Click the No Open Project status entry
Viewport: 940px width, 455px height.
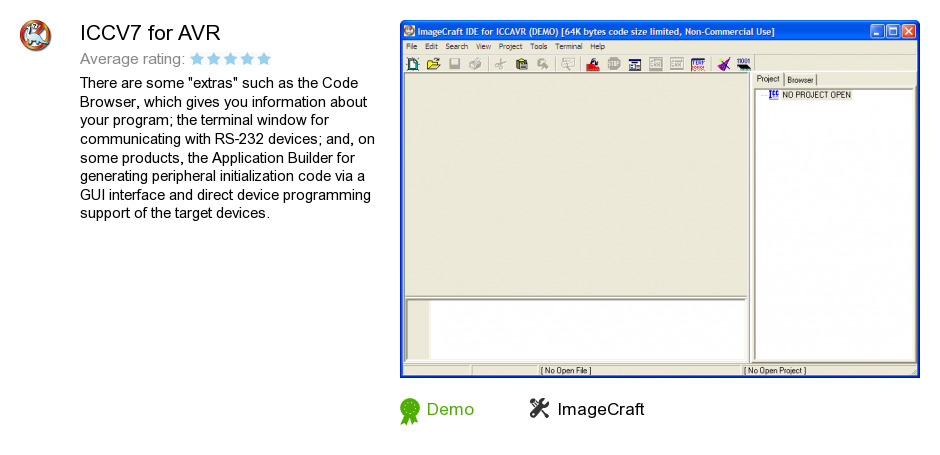(x=776, y=370)
